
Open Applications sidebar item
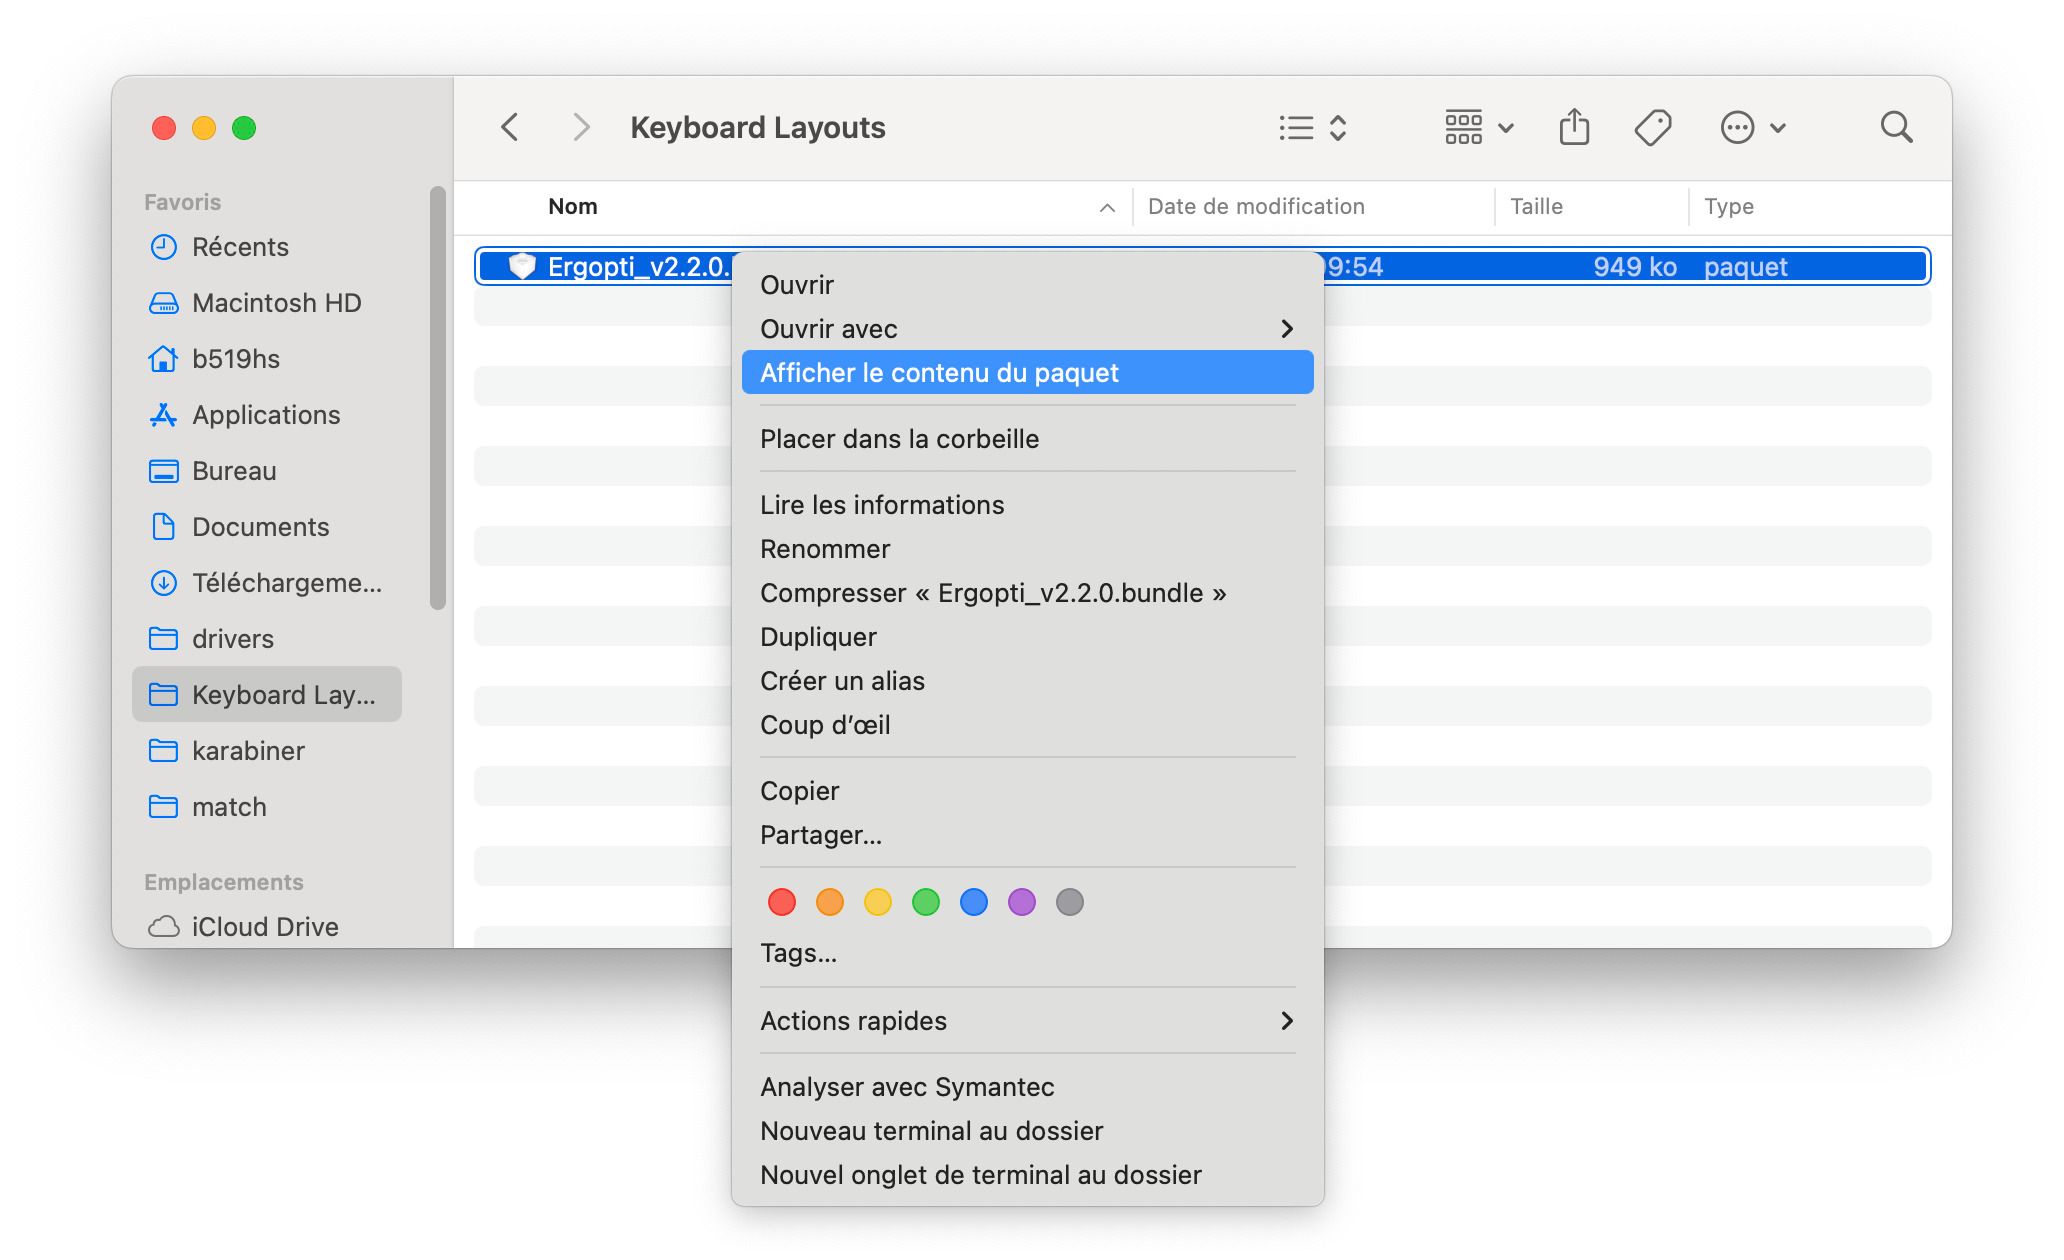[x=266, y=415]
